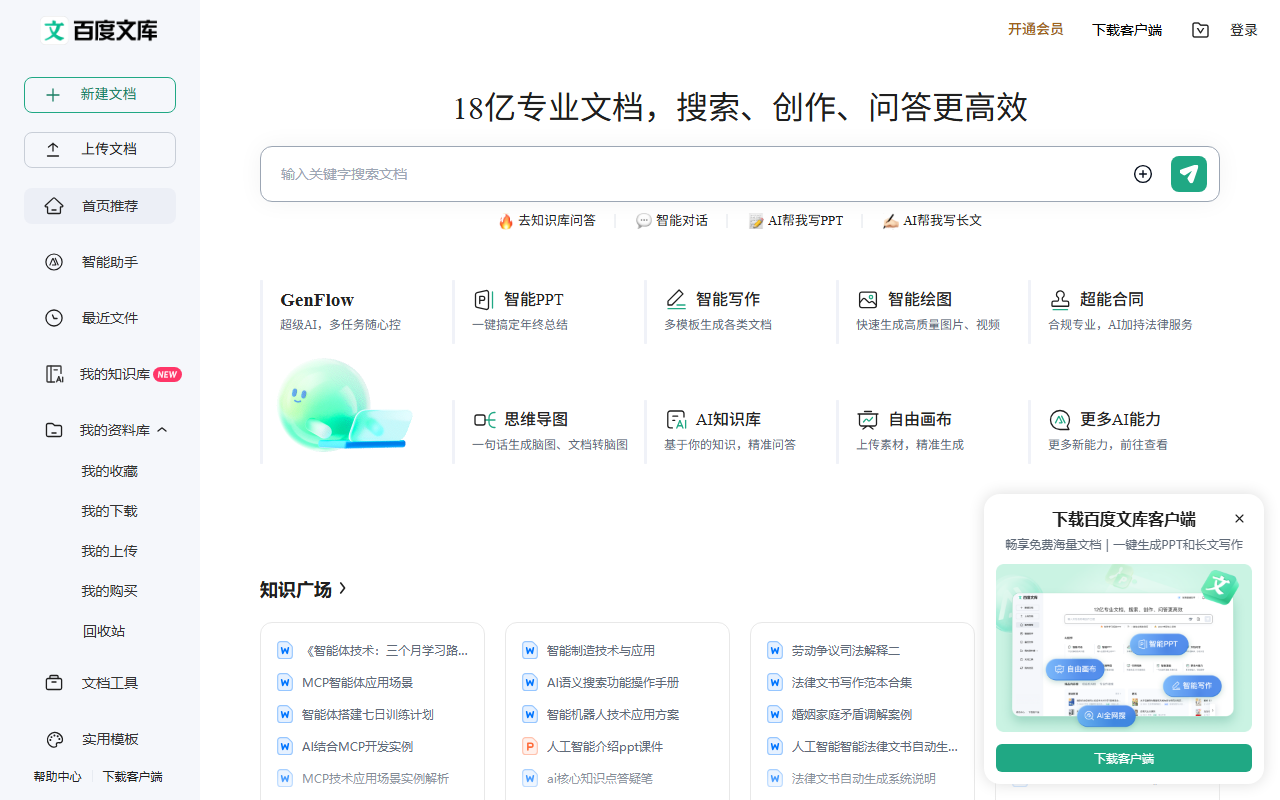1280x800 pixels.
Task: Click the GenFlow mascot illustration
Action: pyautogui.click(x=343, y=404)
